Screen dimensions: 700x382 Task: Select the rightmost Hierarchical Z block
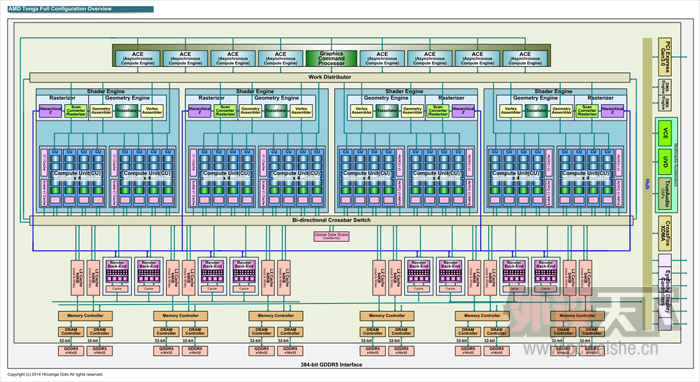pos(612,111)
